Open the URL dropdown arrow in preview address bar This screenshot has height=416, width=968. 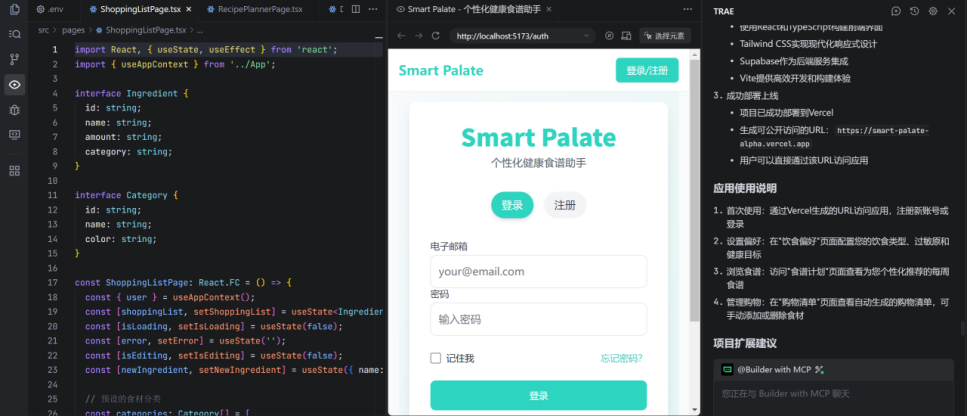pyautogui.click(x=586, y=36)
